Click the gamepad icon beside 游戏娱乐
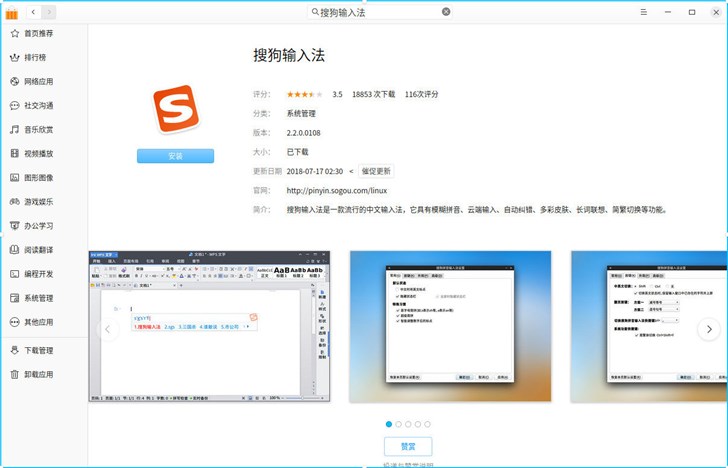728x468 pixels. tap(15, 202)
